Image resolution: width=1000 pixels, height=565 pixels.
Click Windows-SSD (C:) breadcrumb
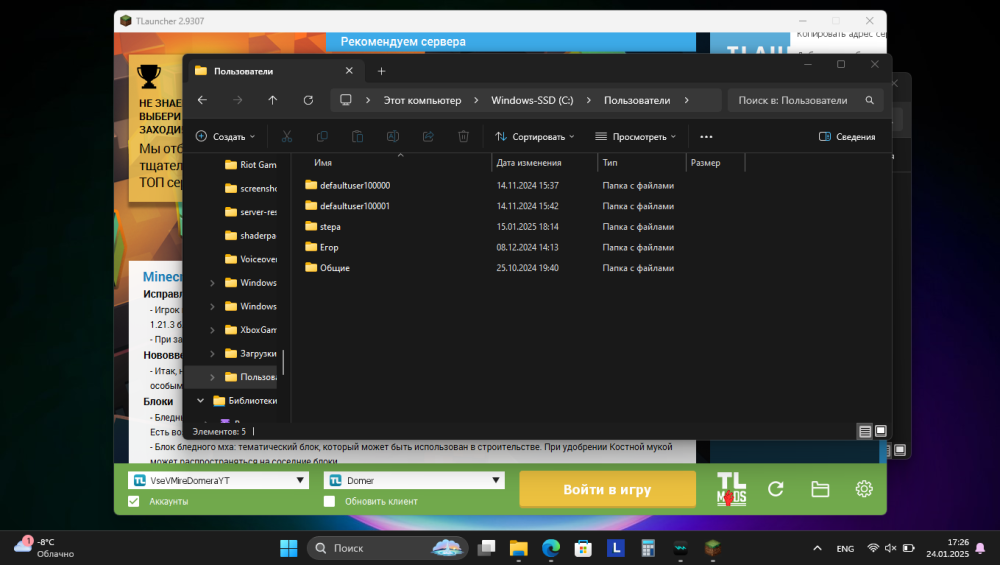coord(532,100)
